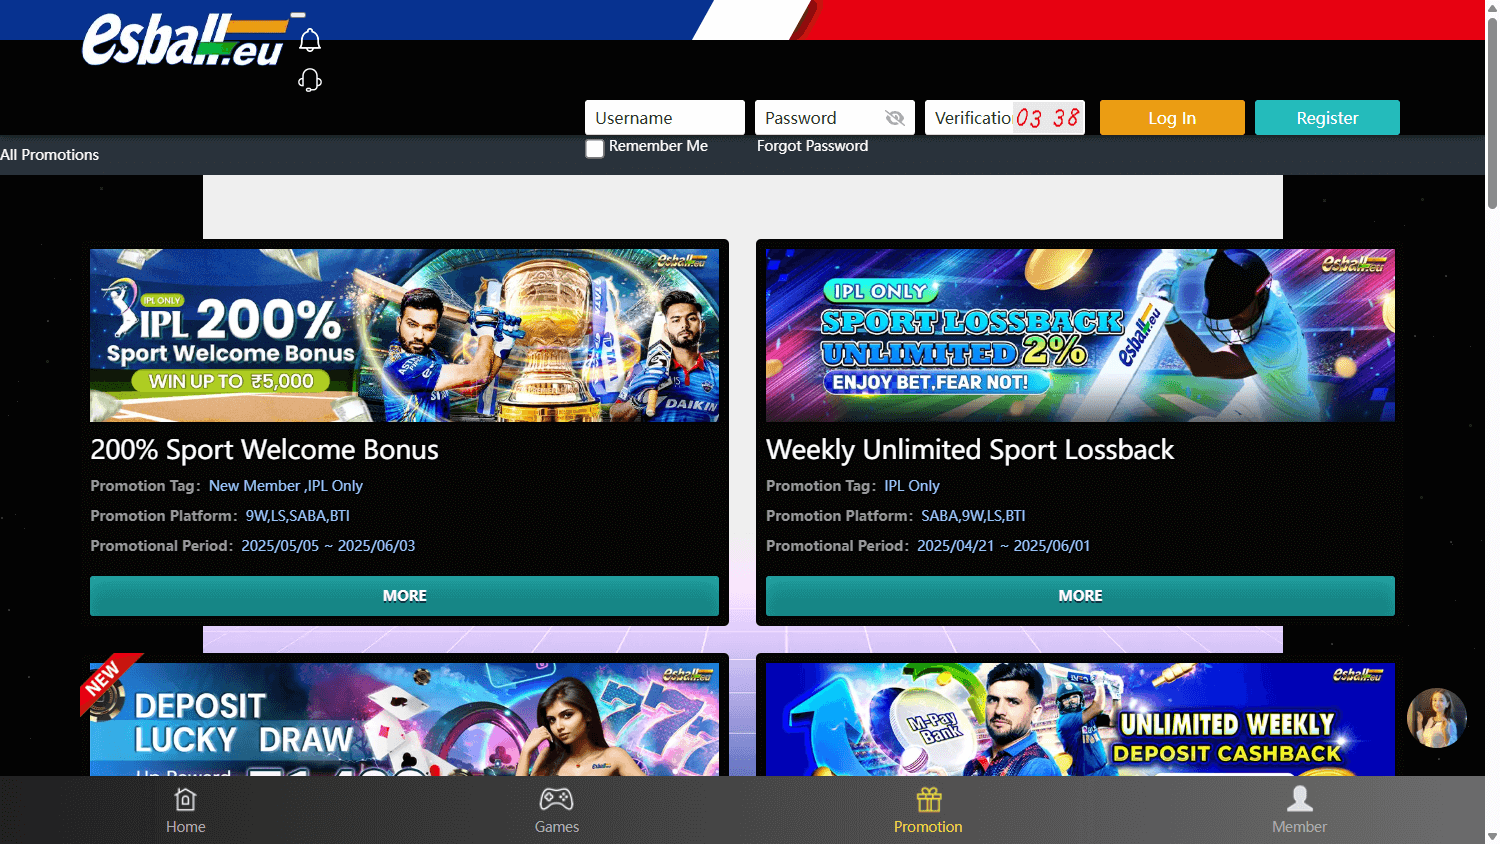Open the Forgot Password link
This screenshot has height=844, width=1500.
click(x=812, y=146)
